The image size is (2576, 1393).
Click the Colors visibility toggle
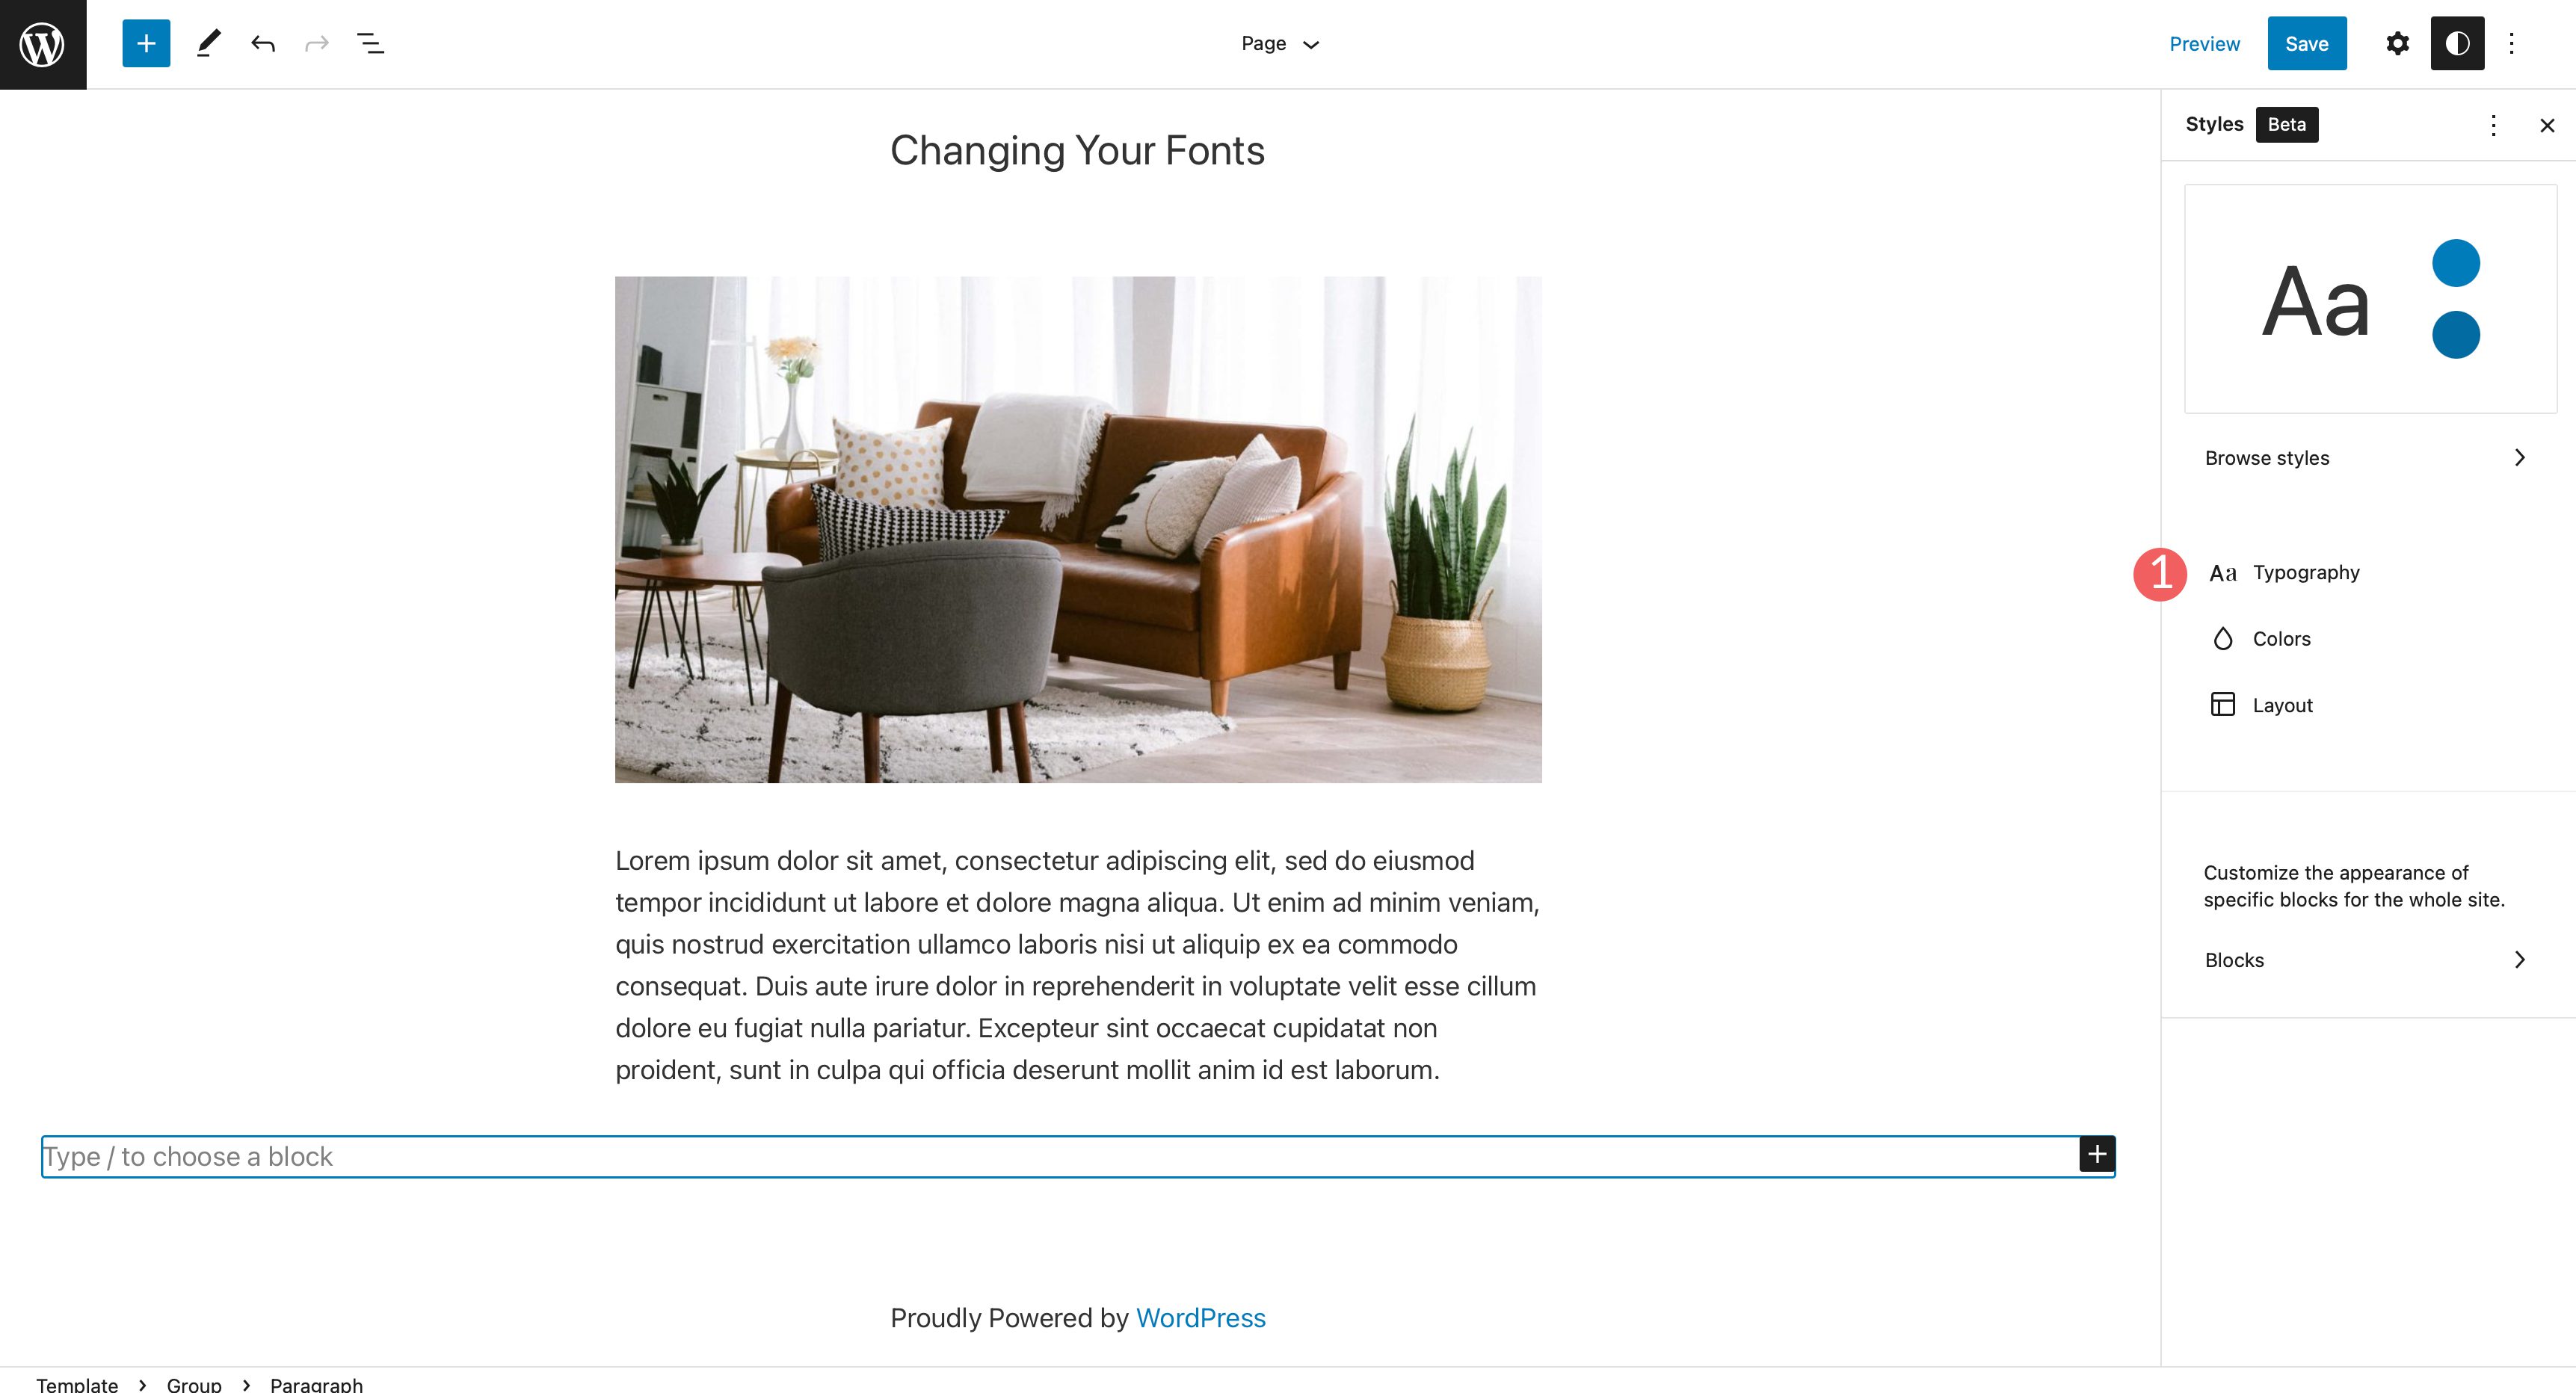[2281, 638]
